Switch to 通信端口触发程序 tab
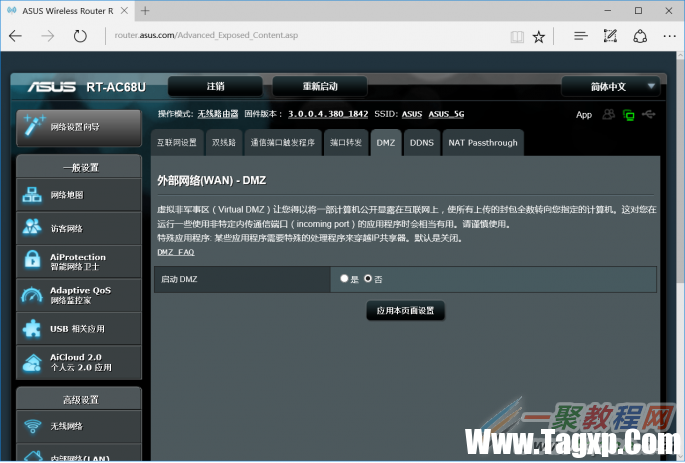Viewport: 685px width, 463px height. (x=283, y=143)
